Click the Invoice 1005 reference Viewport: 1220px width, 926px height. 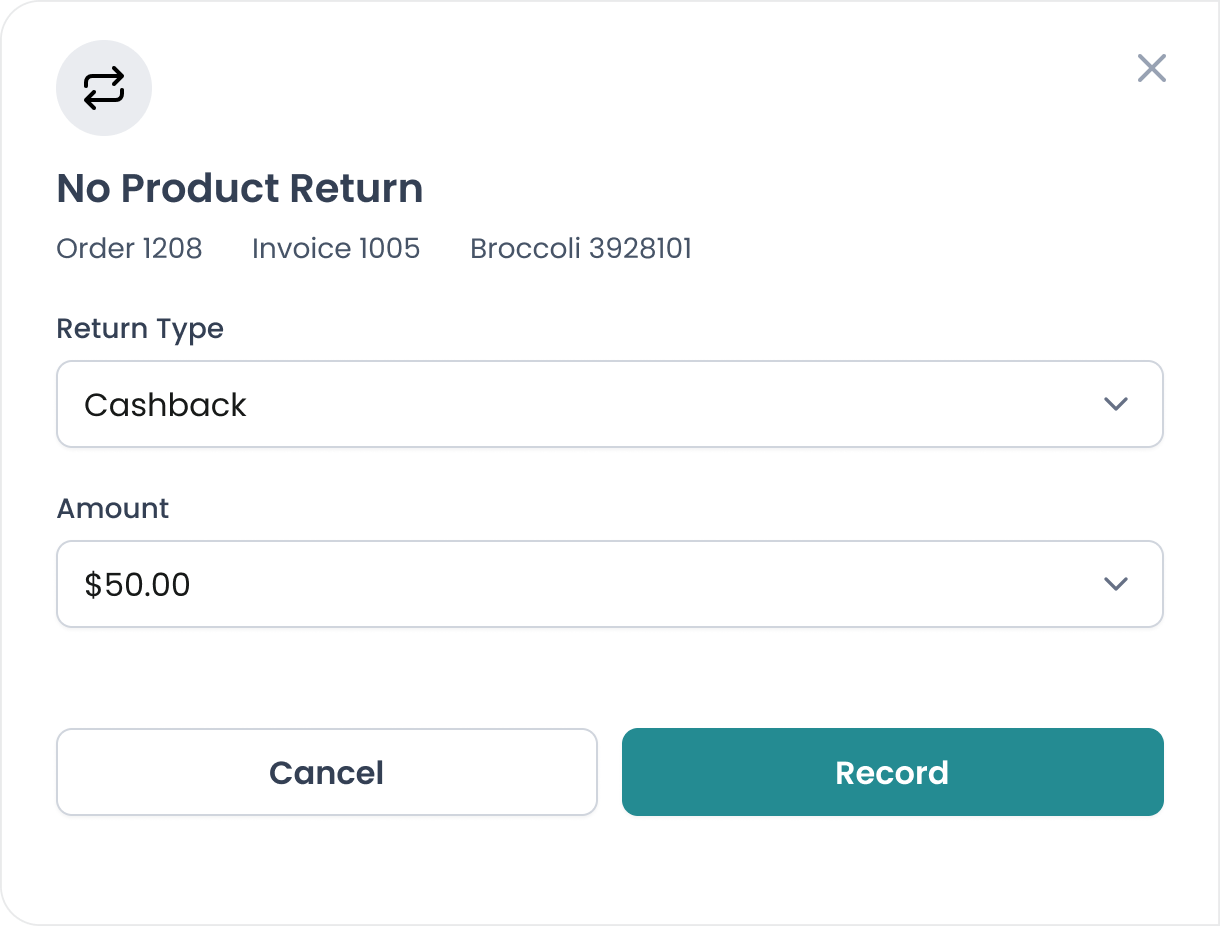[x=335, y=248]
